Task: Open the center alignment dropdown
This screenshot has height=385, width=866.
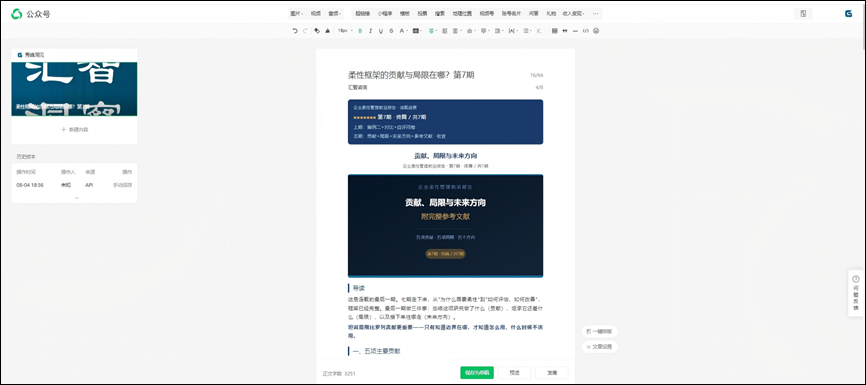Action: coord(432,31)
